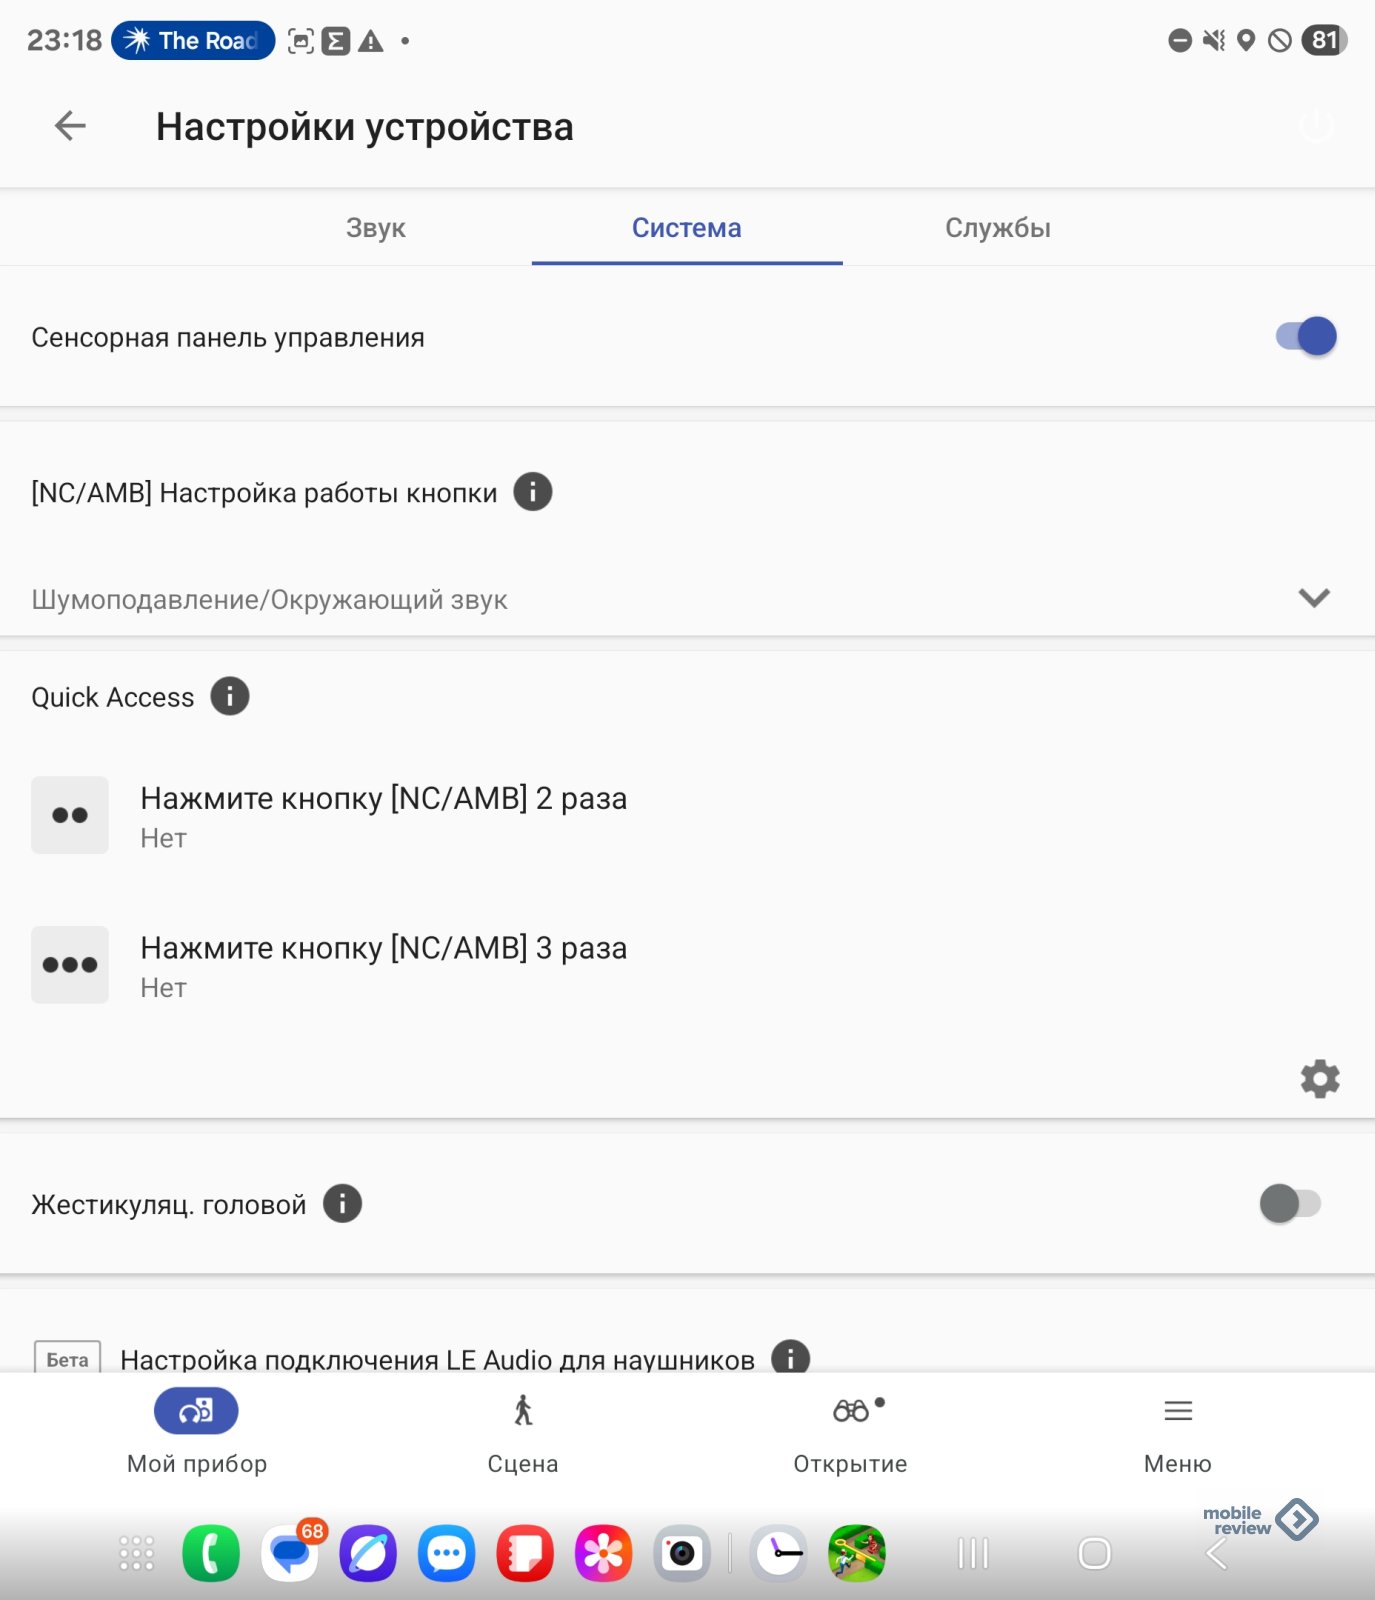Switch to the Звук tab
This screenshot has height=1600, width=1375.
pyautogui.click(x=376, y=228)
